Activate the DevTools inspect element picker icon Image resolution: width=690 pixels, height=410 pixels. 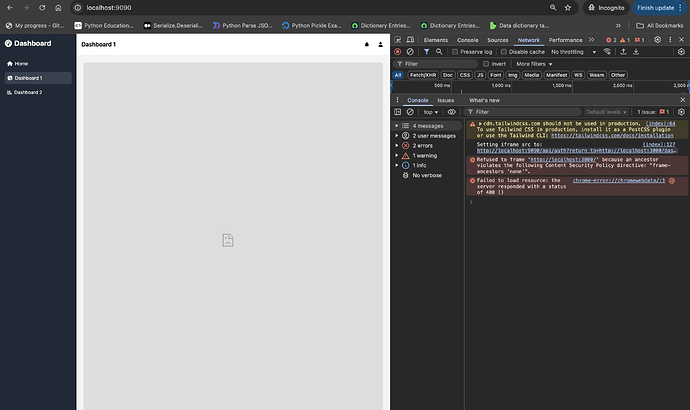point(397,40)
